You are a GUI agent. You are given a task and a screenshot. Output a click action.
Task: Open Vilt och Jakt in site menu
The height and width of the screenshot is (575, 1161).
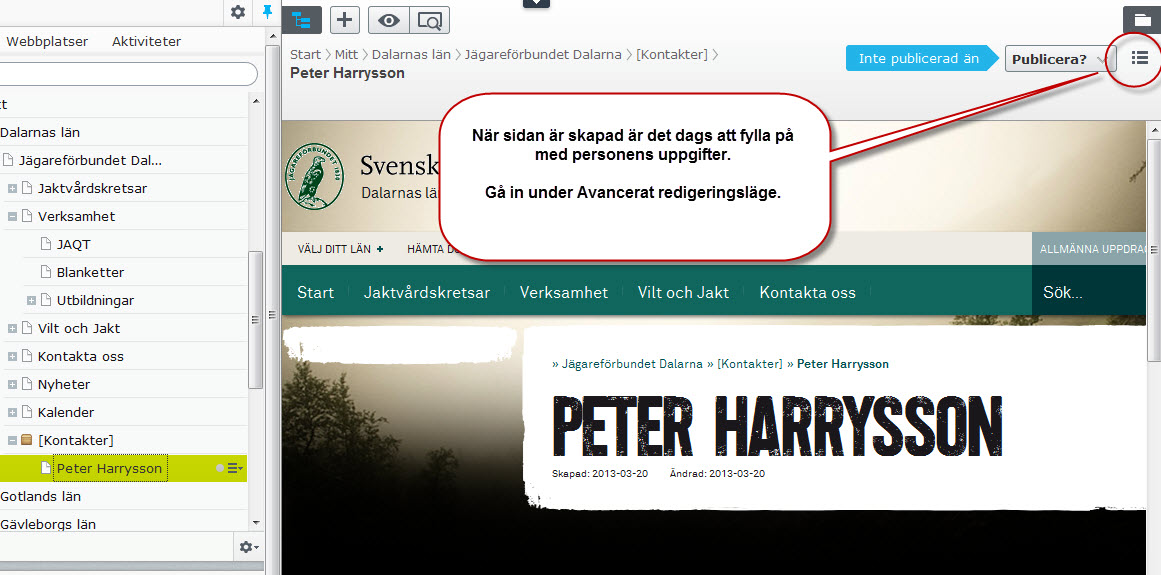[683, 292]
